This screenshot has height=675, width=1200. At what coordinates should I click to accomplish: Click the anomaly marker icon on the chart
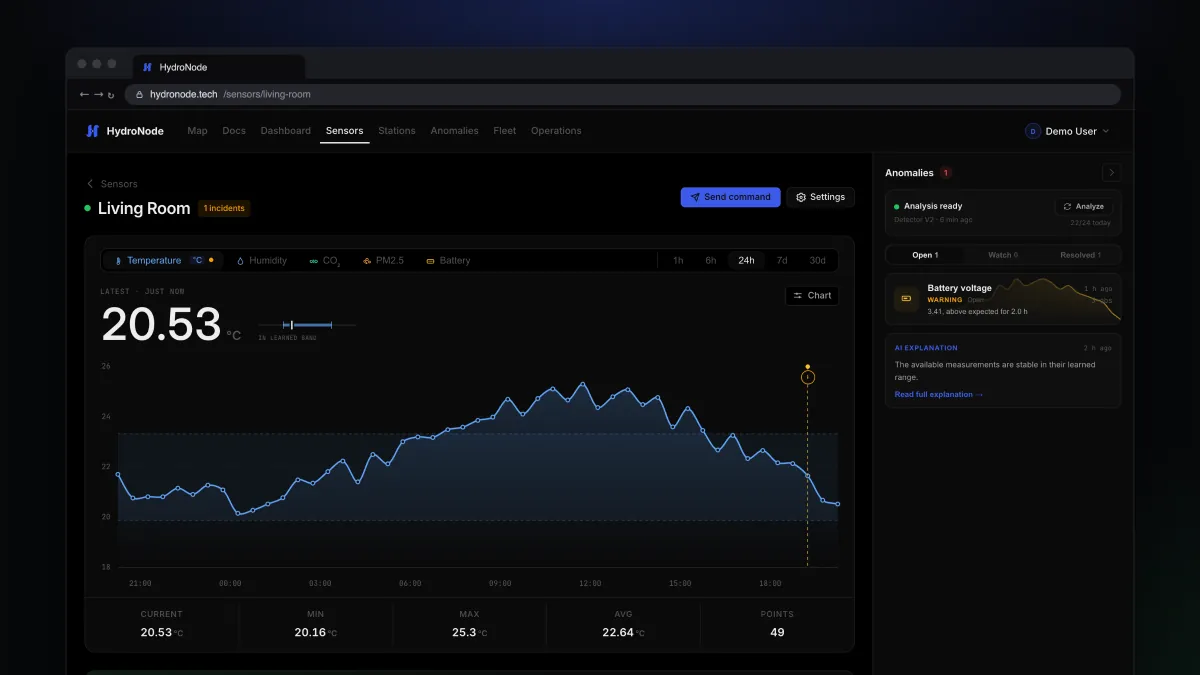coord(808,377)
